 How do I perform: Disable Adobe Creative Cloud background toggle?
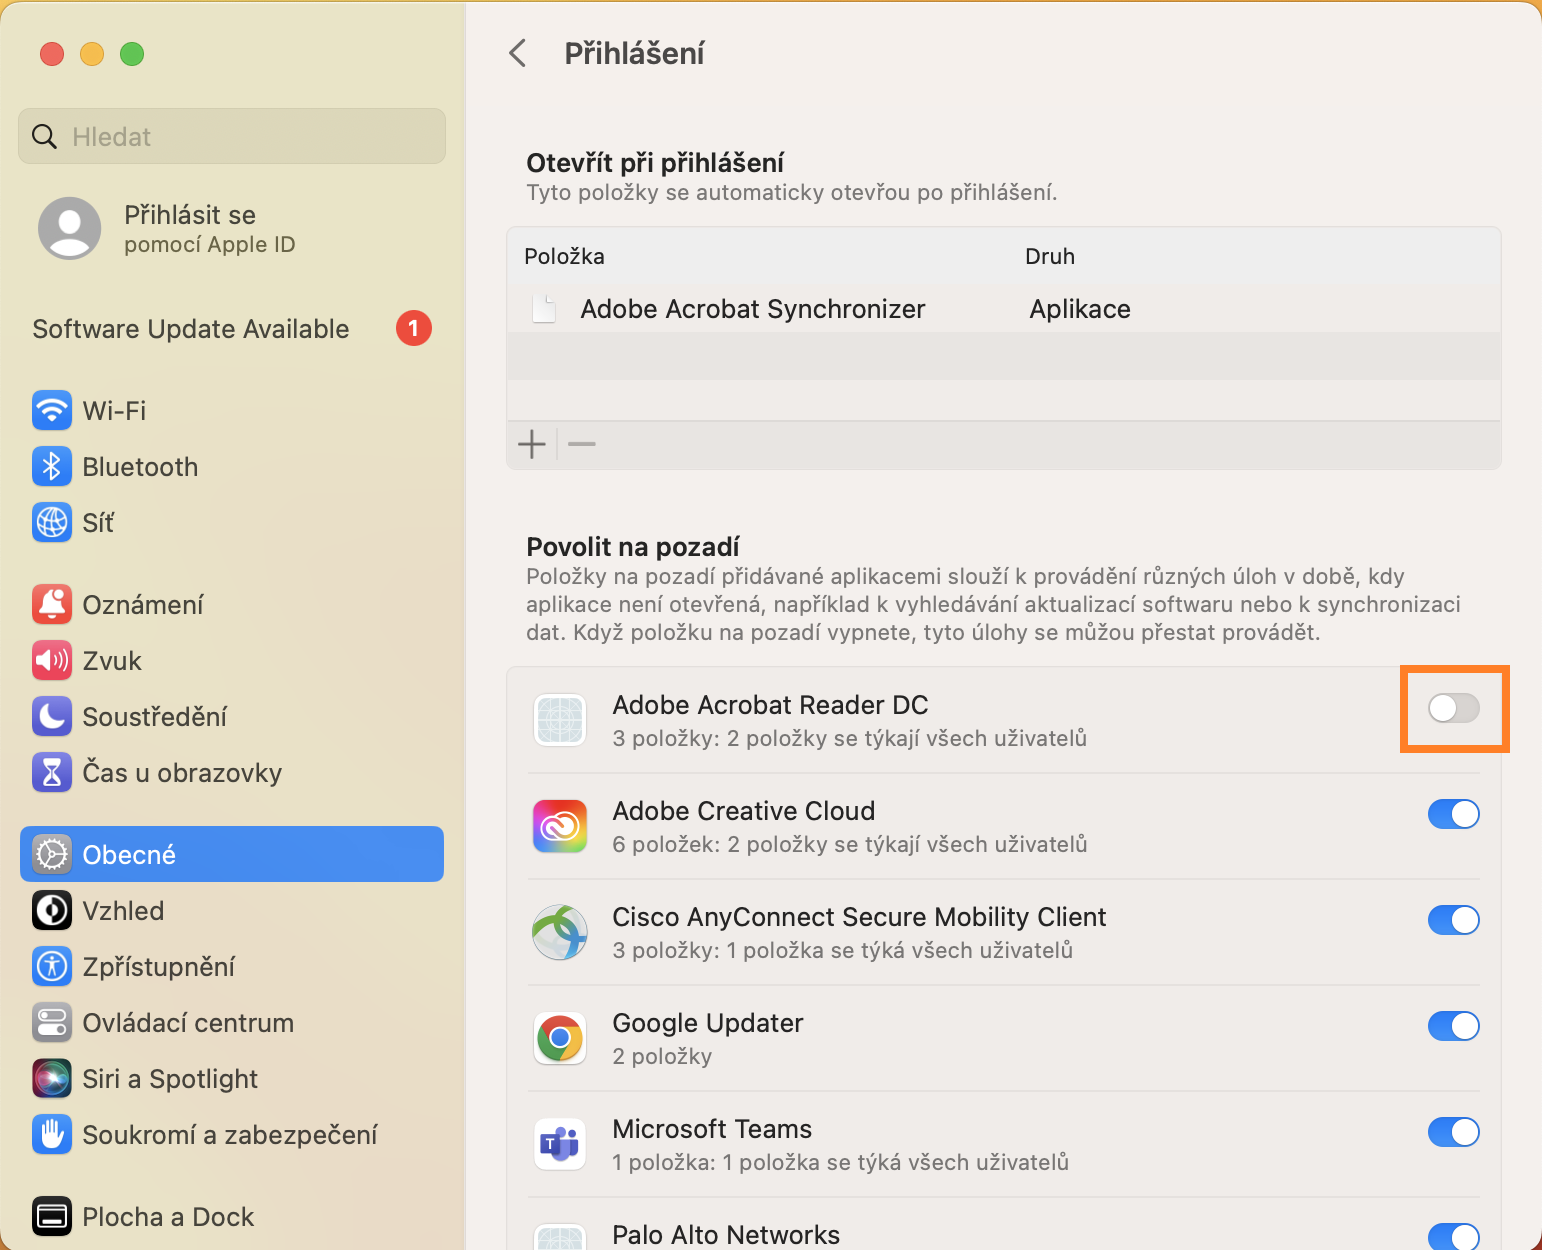(x=1453, y=814)
